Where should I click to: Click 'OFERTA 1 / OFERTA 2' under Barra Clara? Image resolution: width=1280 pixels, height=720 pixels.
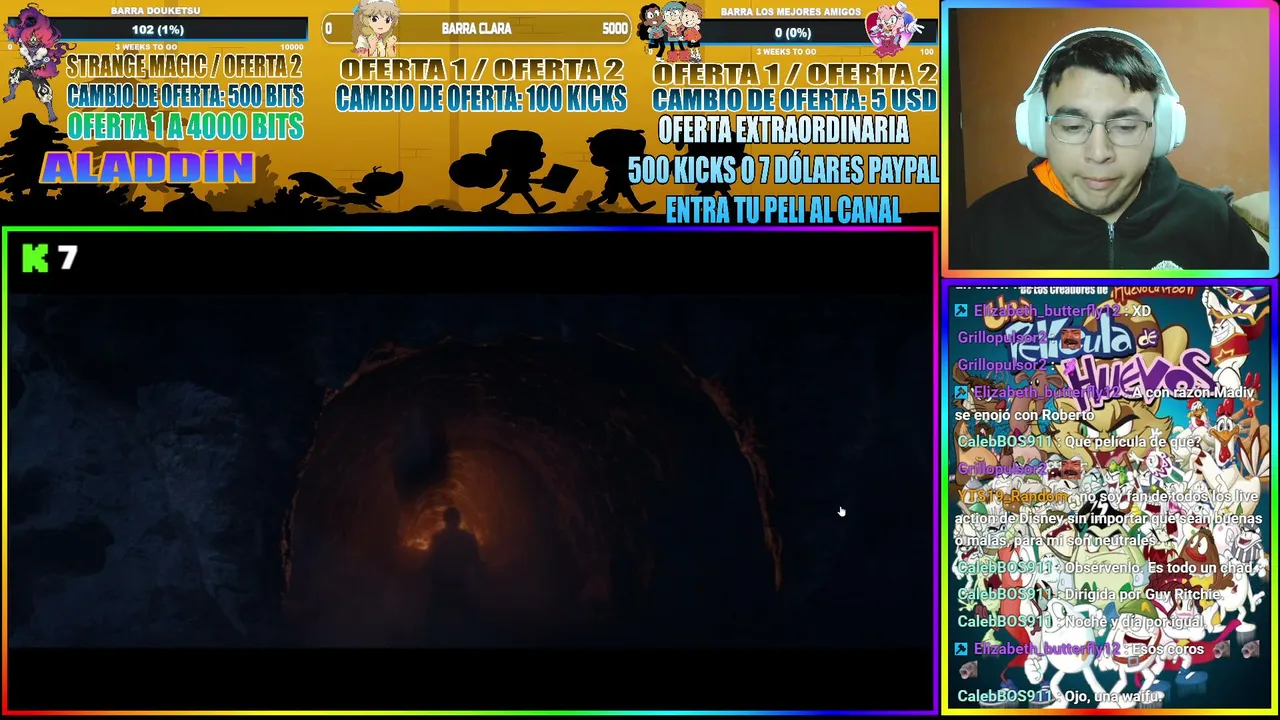481,70
